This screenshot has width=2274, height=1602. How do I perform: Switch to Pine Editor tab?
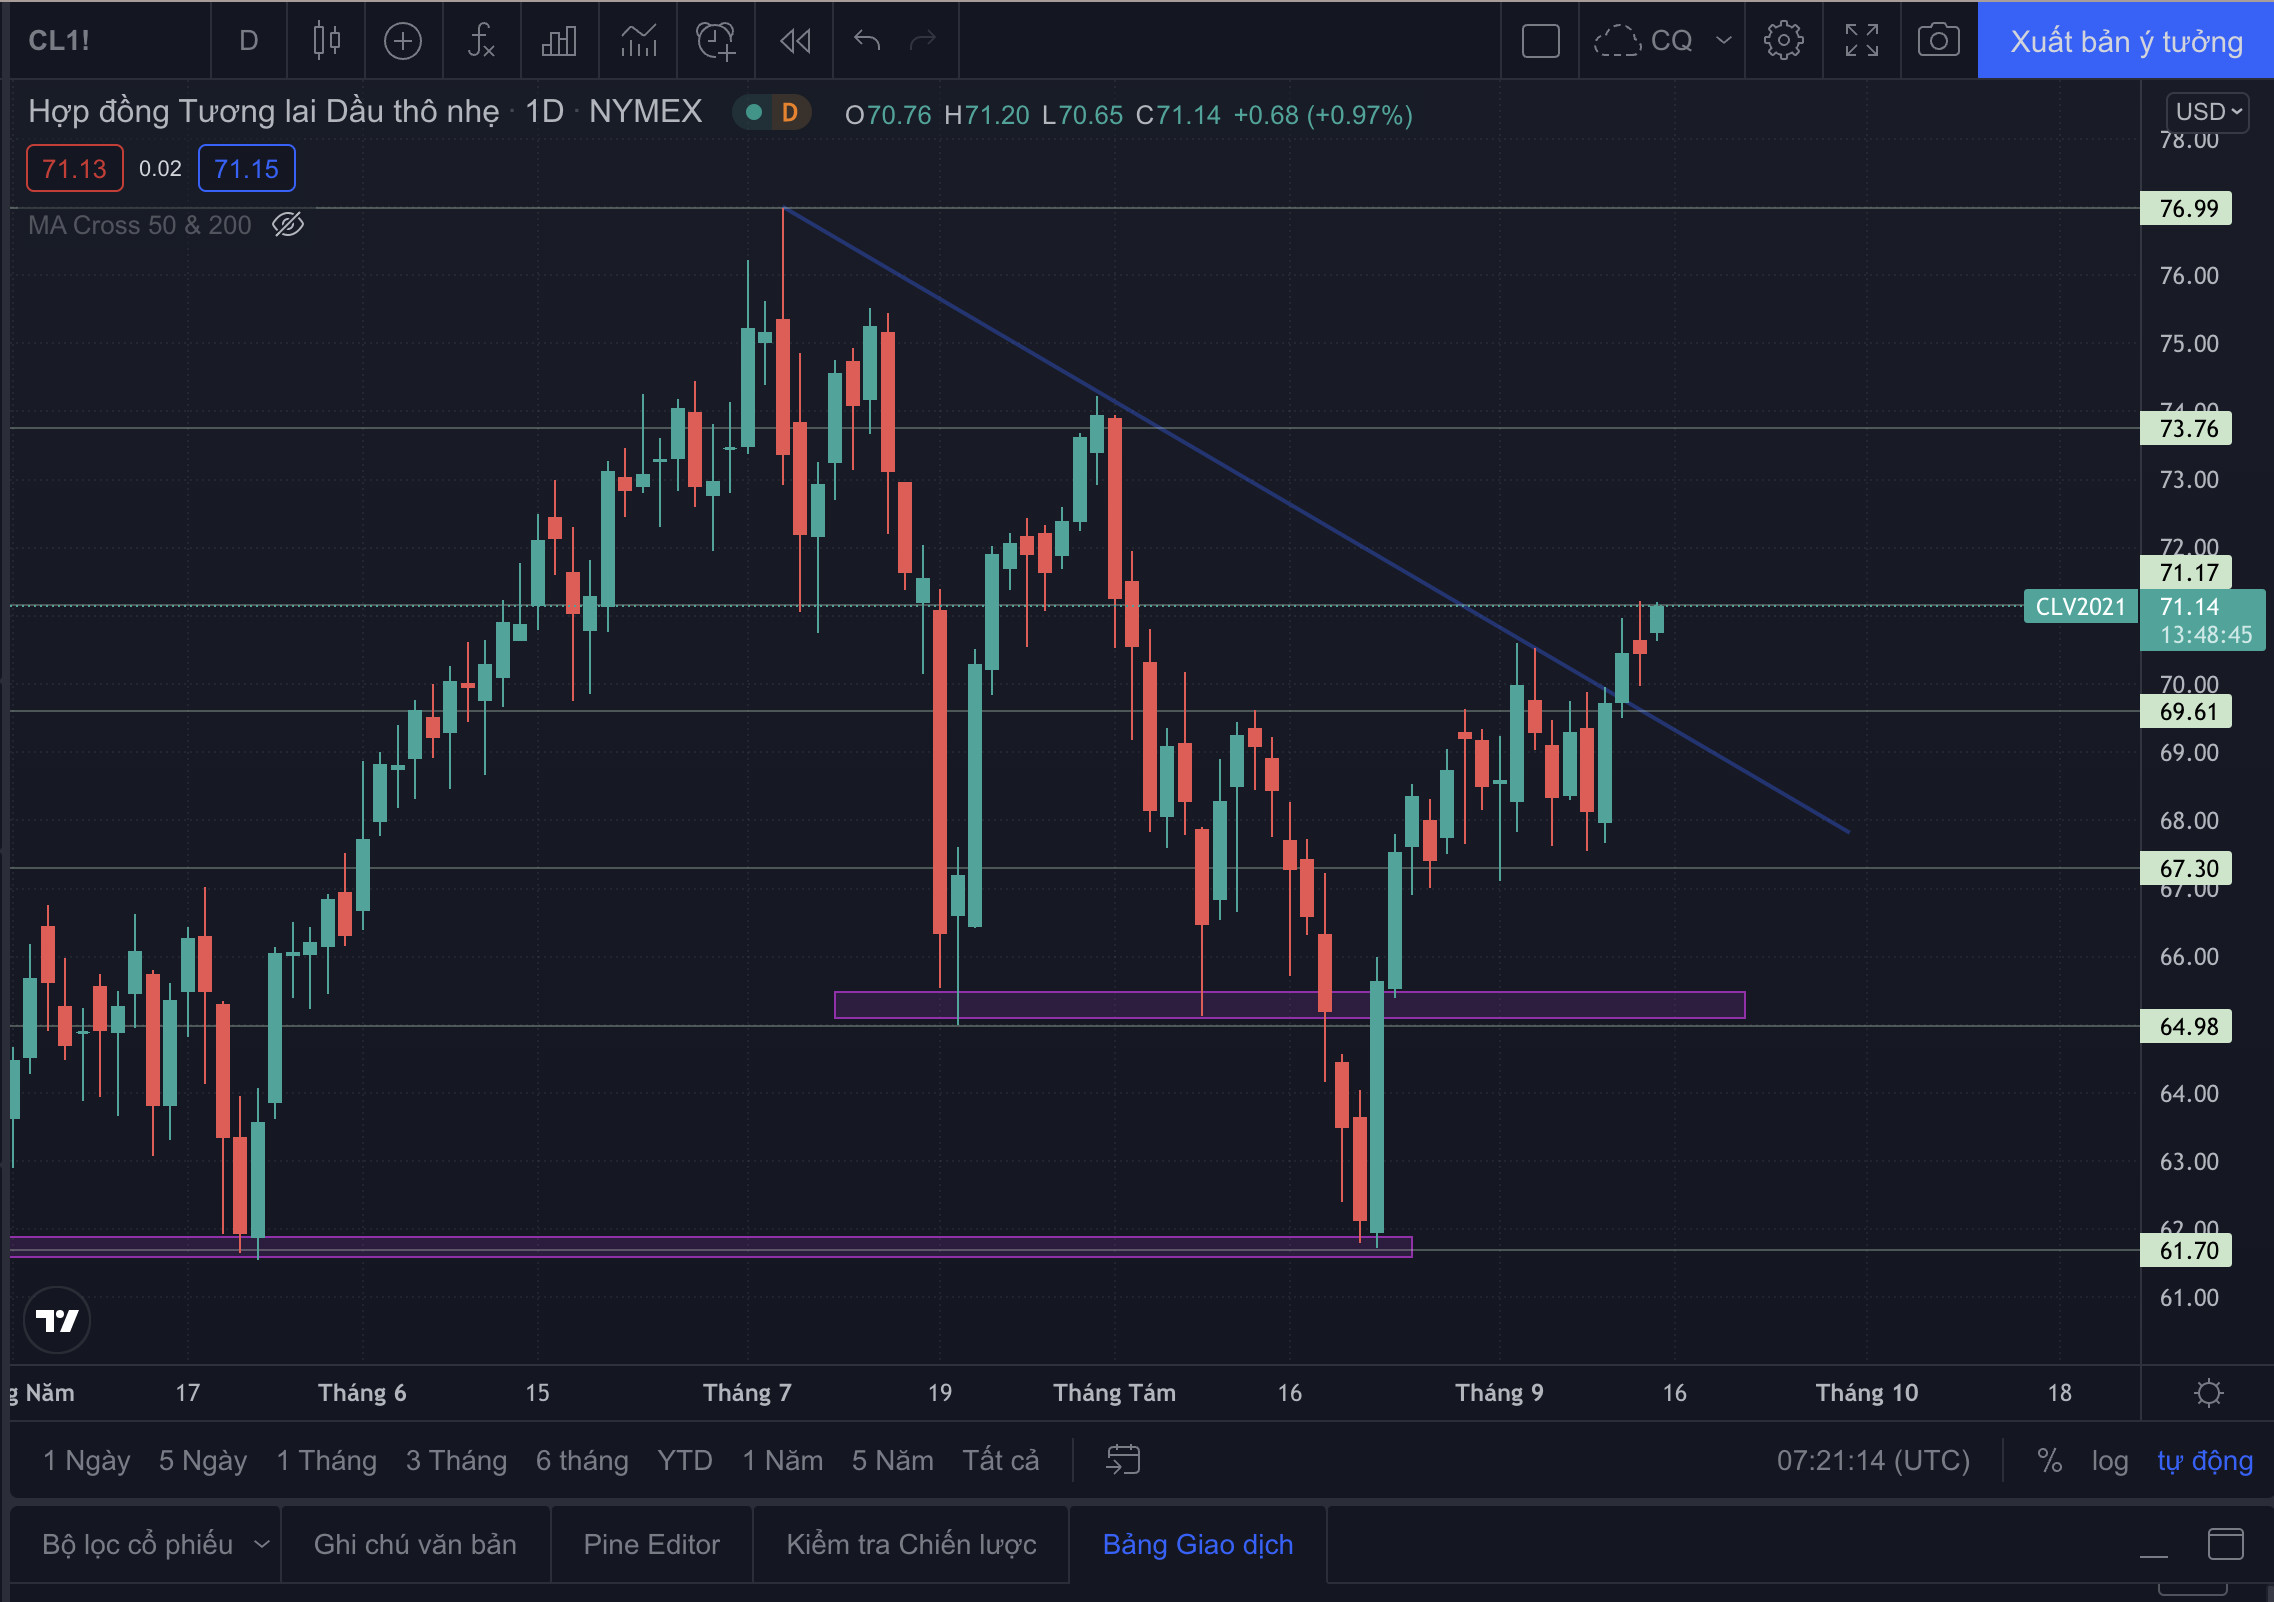coord(651,1544)
